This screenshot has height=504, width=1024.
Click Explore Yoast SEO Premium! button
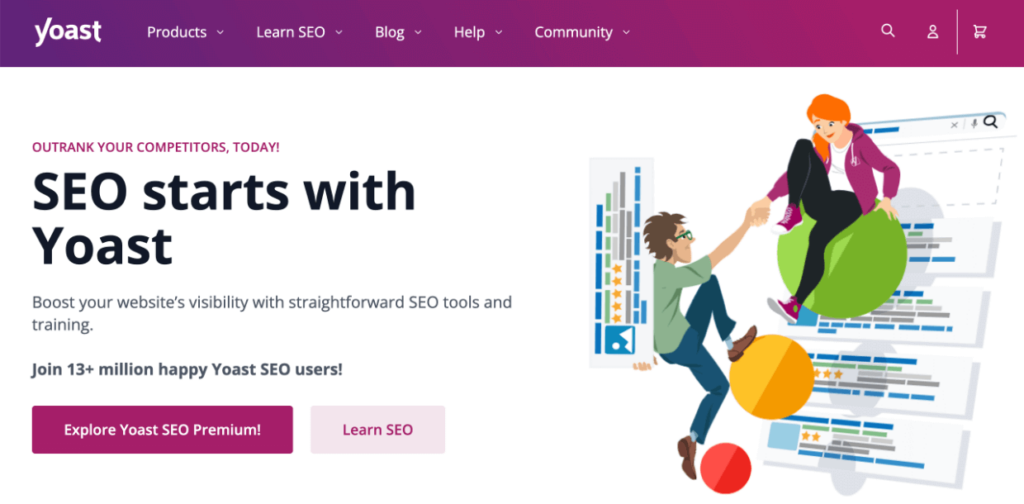(x=163, y=430)
